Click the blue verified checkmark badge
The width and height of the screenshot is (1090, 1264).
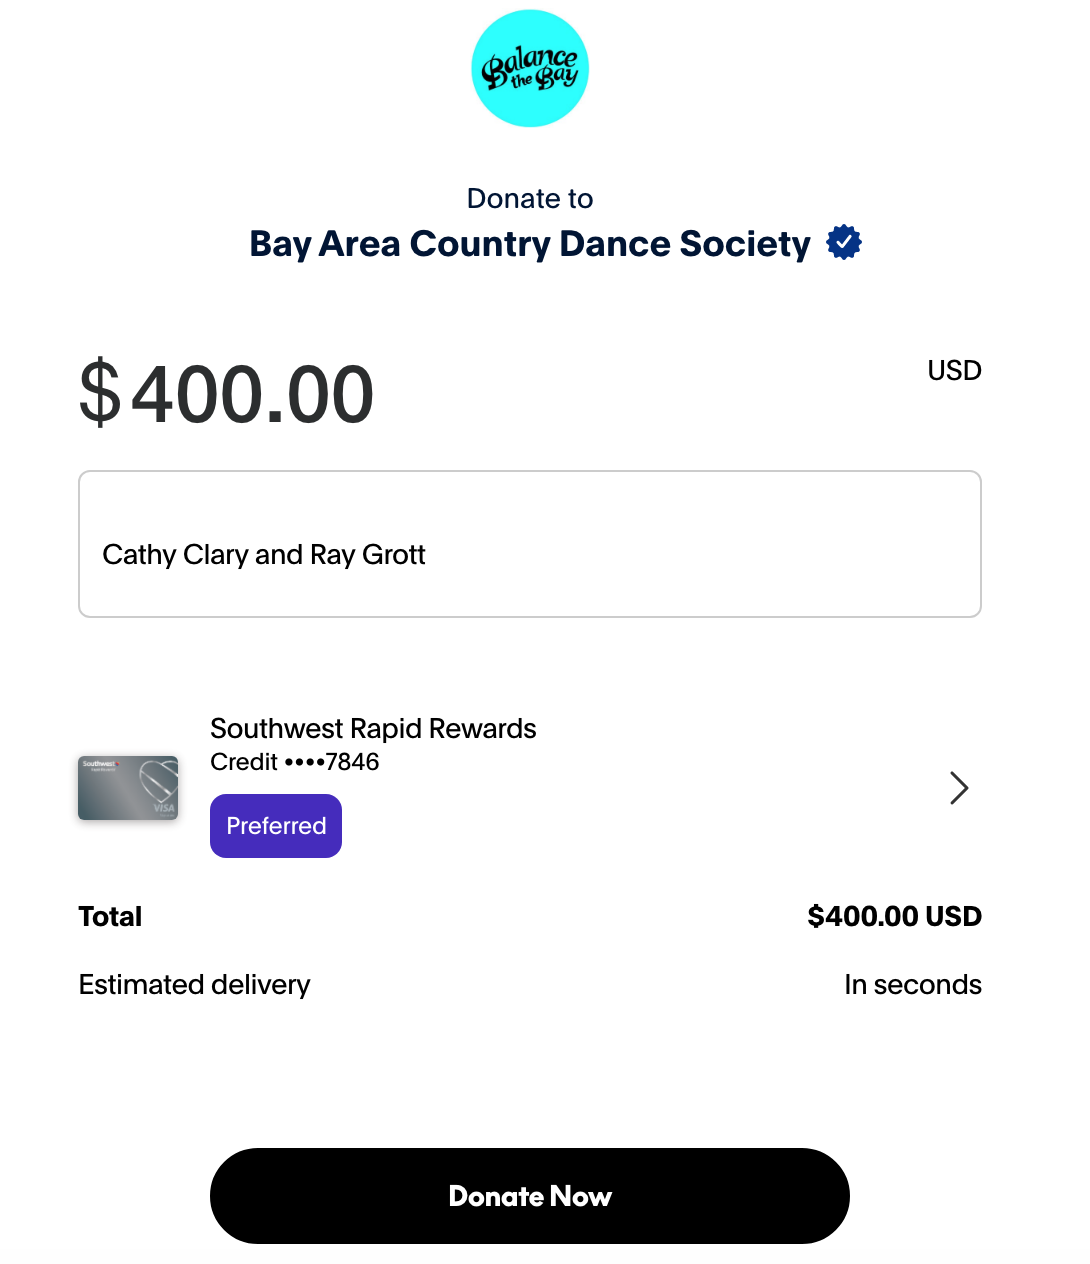click(844, 243)
